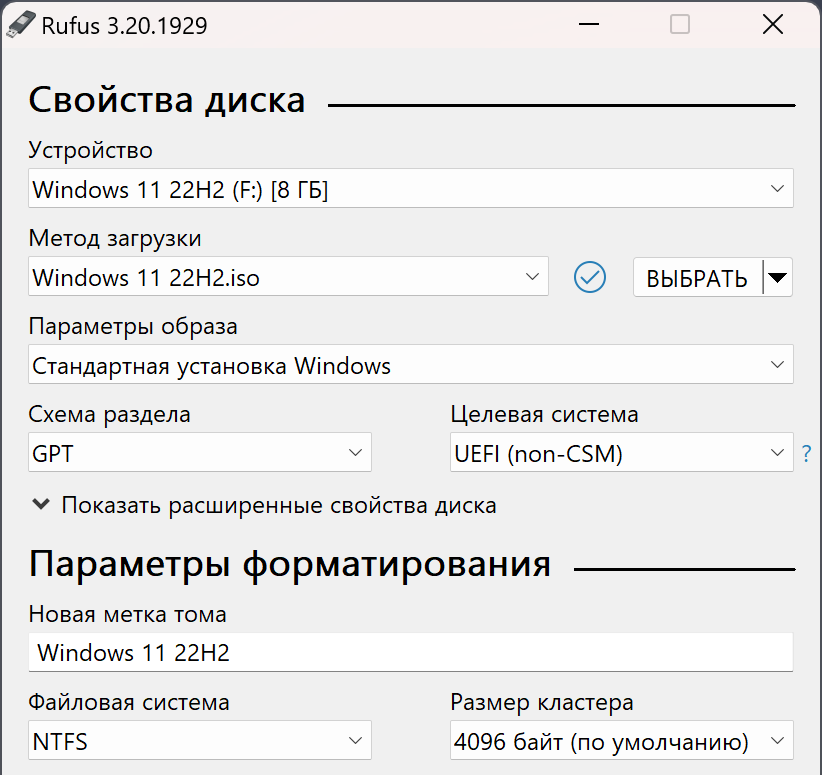Open the Целевая система UEFI dropdown
This screenshot has height=775, width=822.
click(622, 452)
